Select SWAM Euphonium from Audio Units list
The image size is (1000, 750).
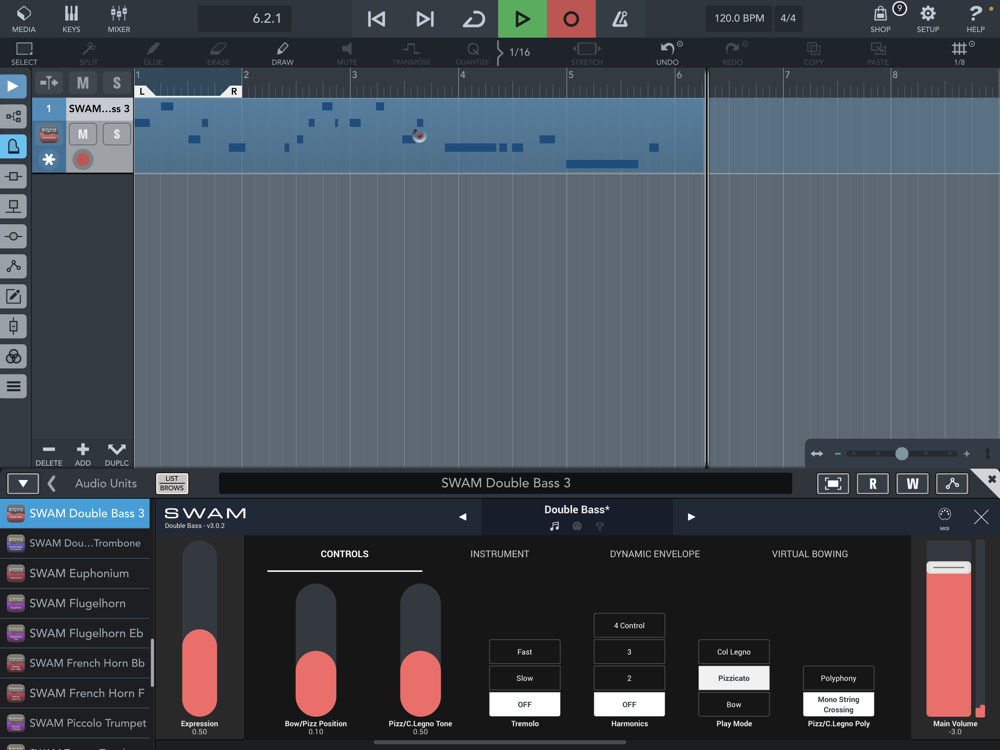click(x=79, y=573)
